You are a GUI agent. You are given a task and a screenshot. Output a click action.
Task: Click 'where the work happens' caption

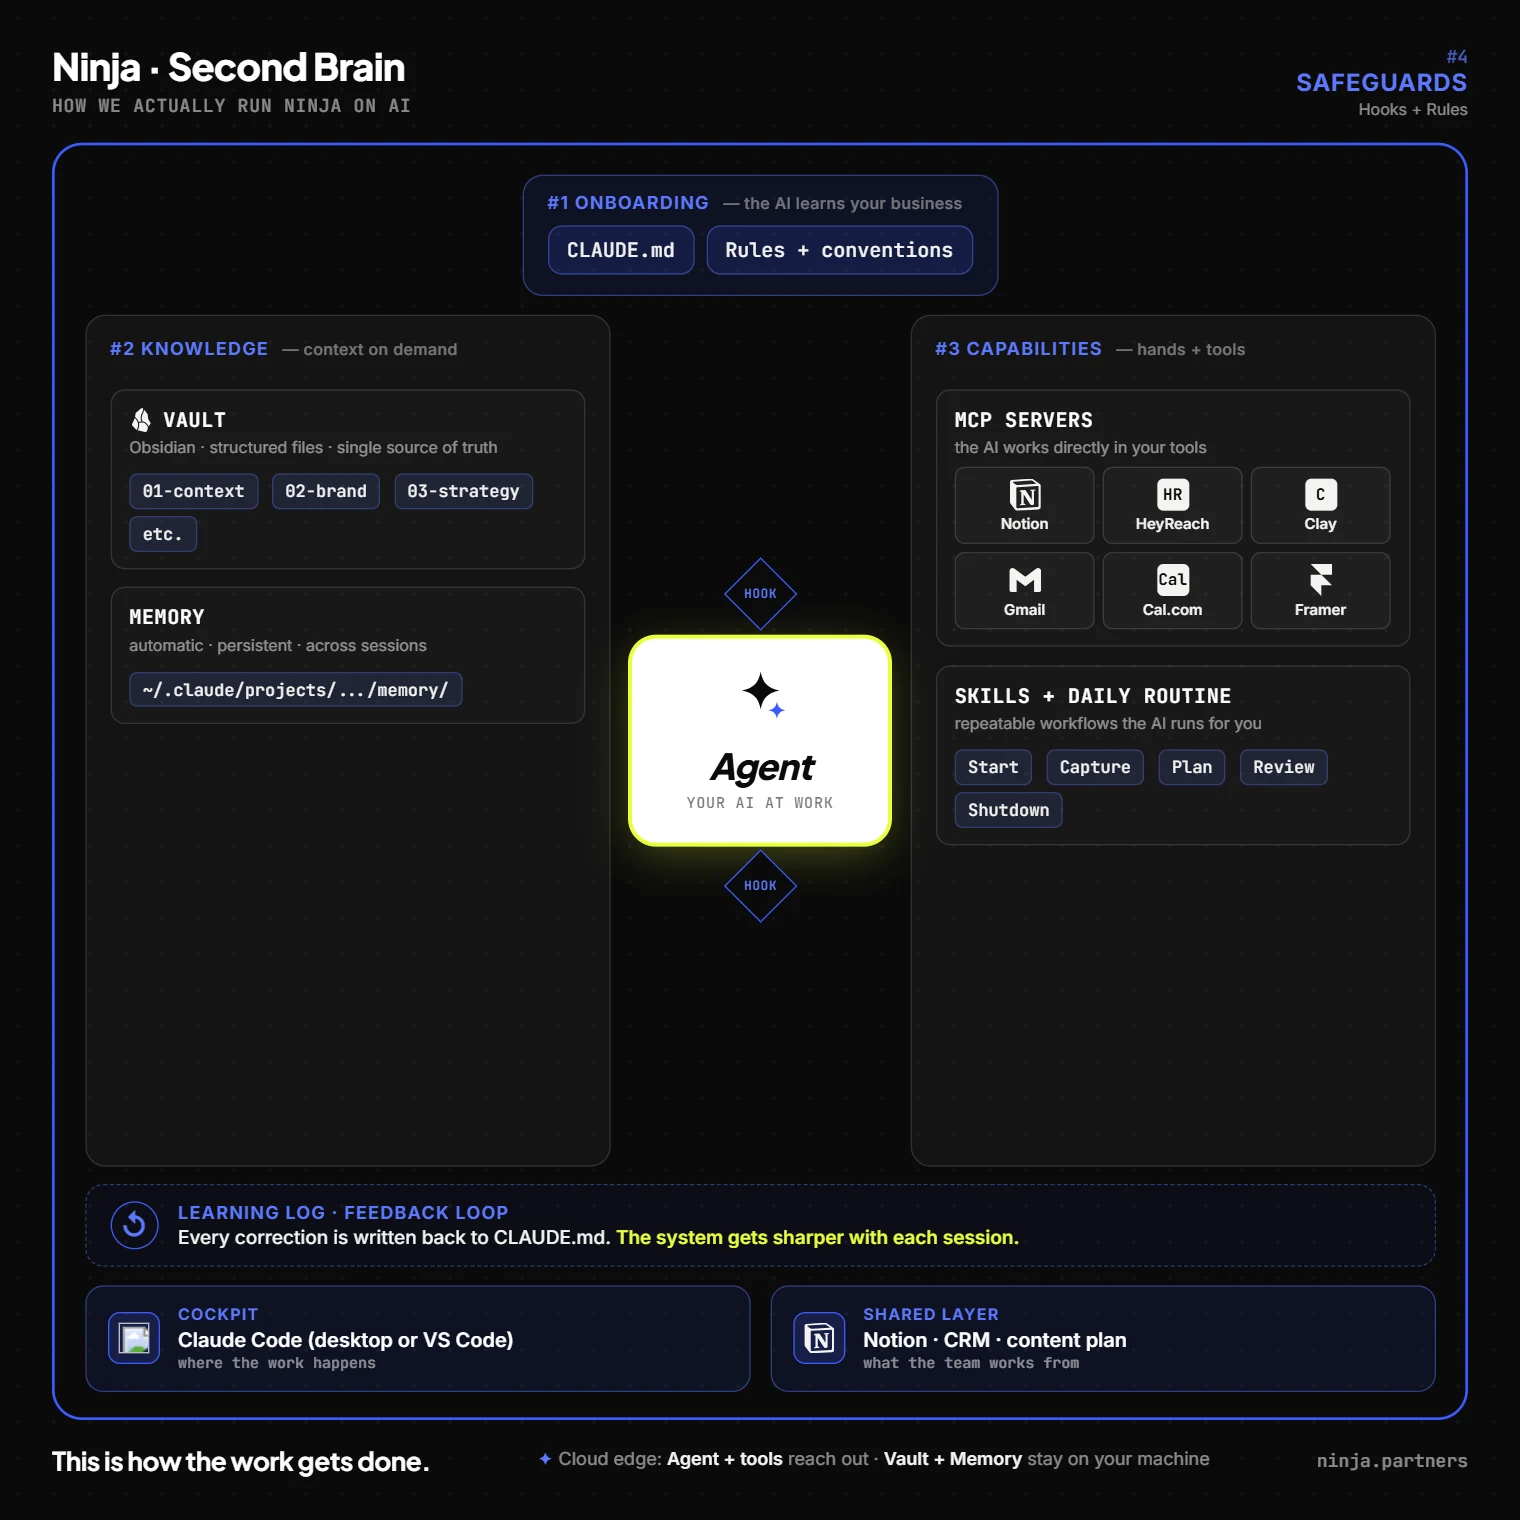click(277, 1363)
